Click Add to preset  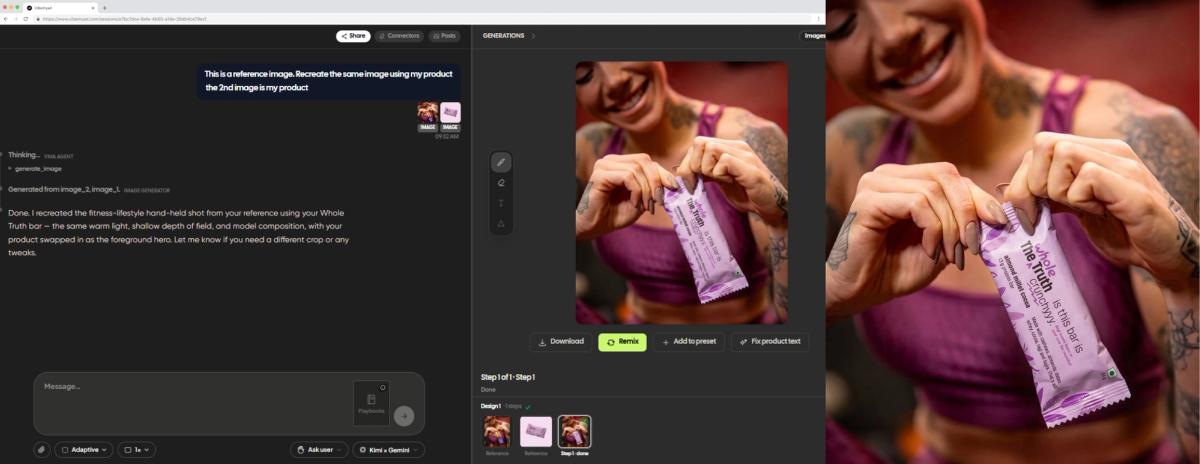(689, 342)
